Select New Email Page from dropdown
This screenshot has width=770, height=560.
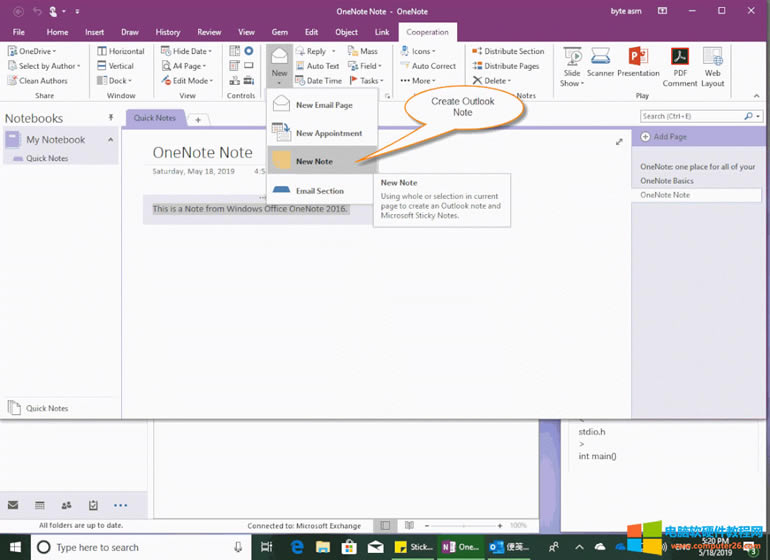323,105
